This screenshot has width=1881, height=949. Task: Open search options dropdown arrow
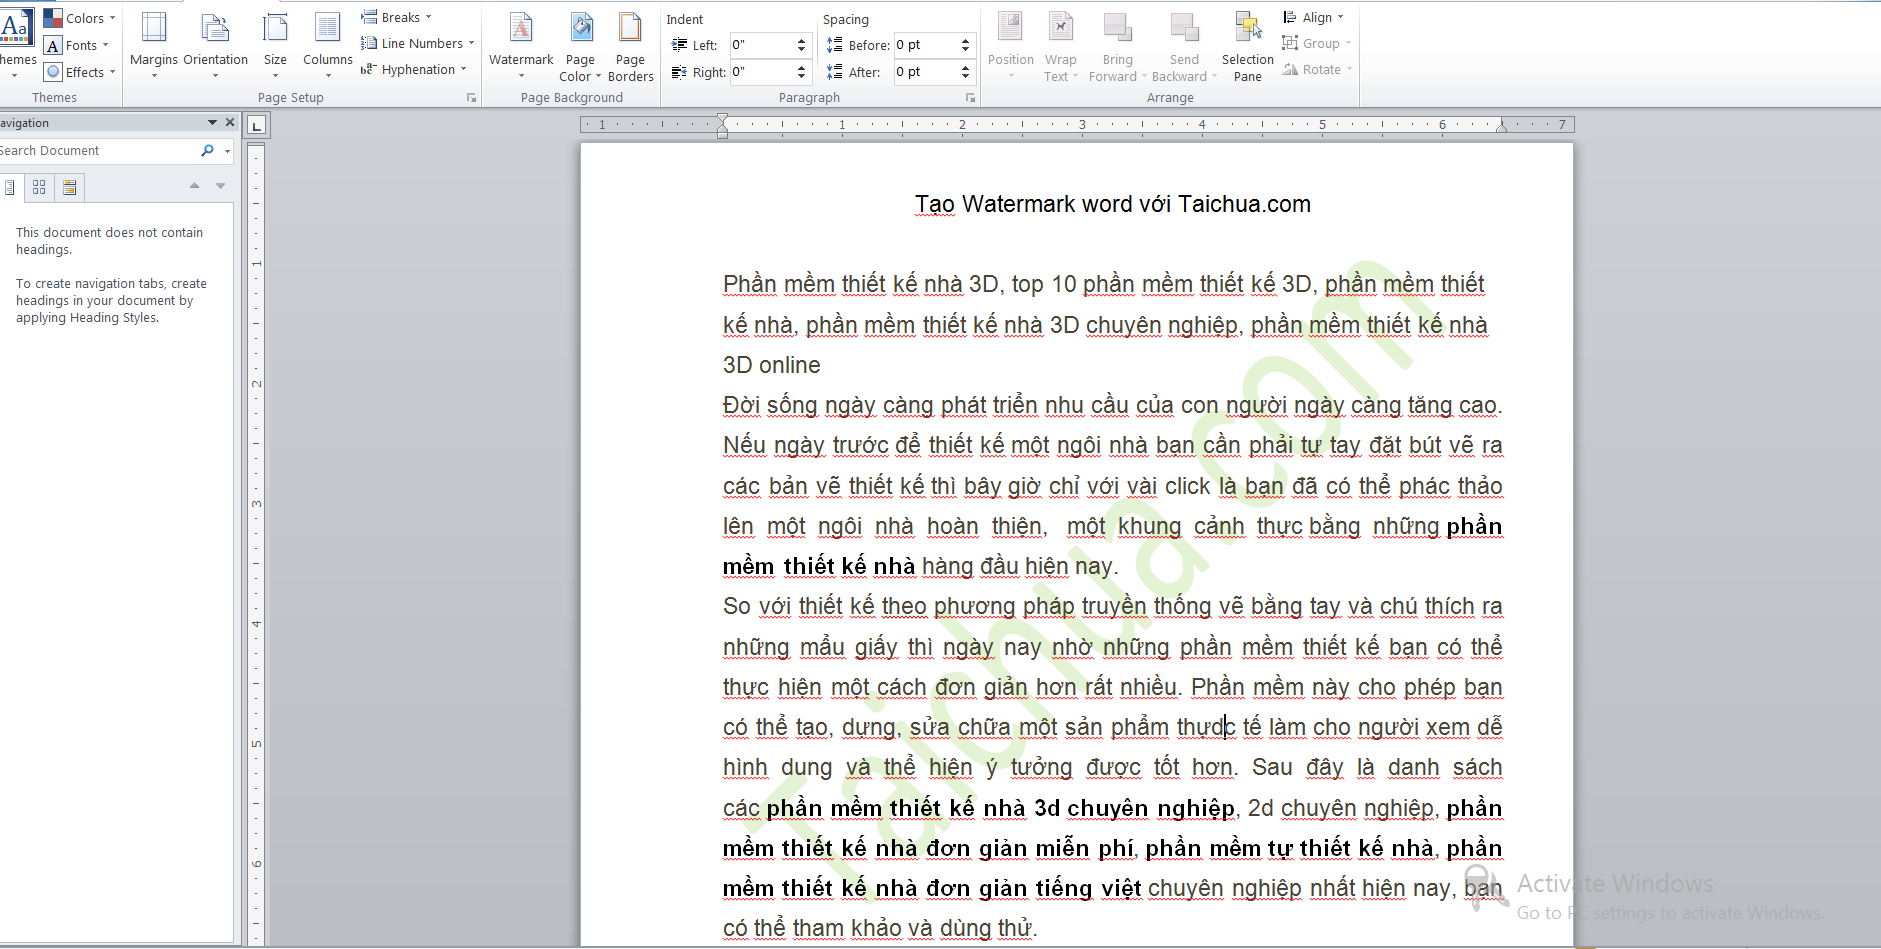click(227, 151)
